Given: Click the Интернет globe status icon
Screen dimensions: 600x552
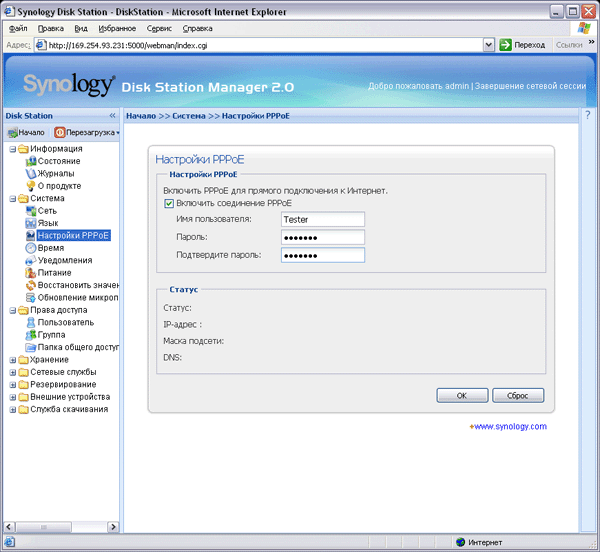Looking at the screenshot, I should click(461, 542).
